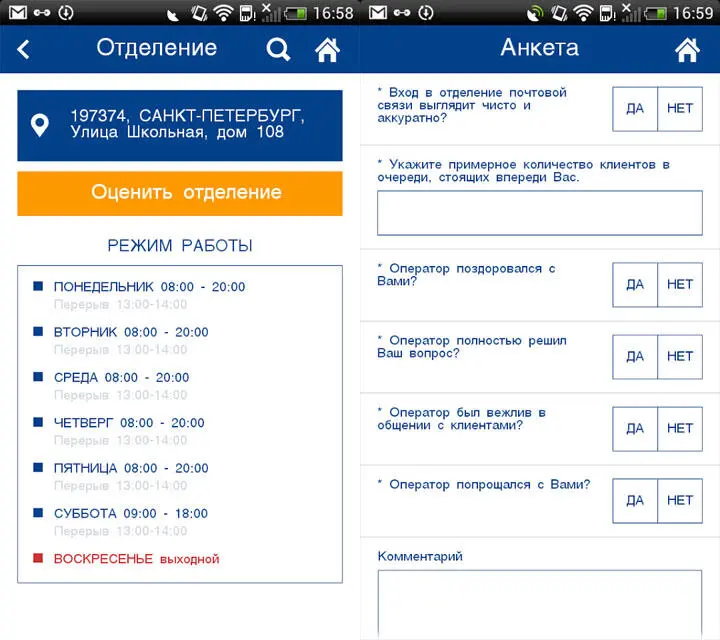Select ПЯТНИЦА 08:00 - 20:00 row
The width and height of the screenshot is (720, 640).
[x=121, y=468]
